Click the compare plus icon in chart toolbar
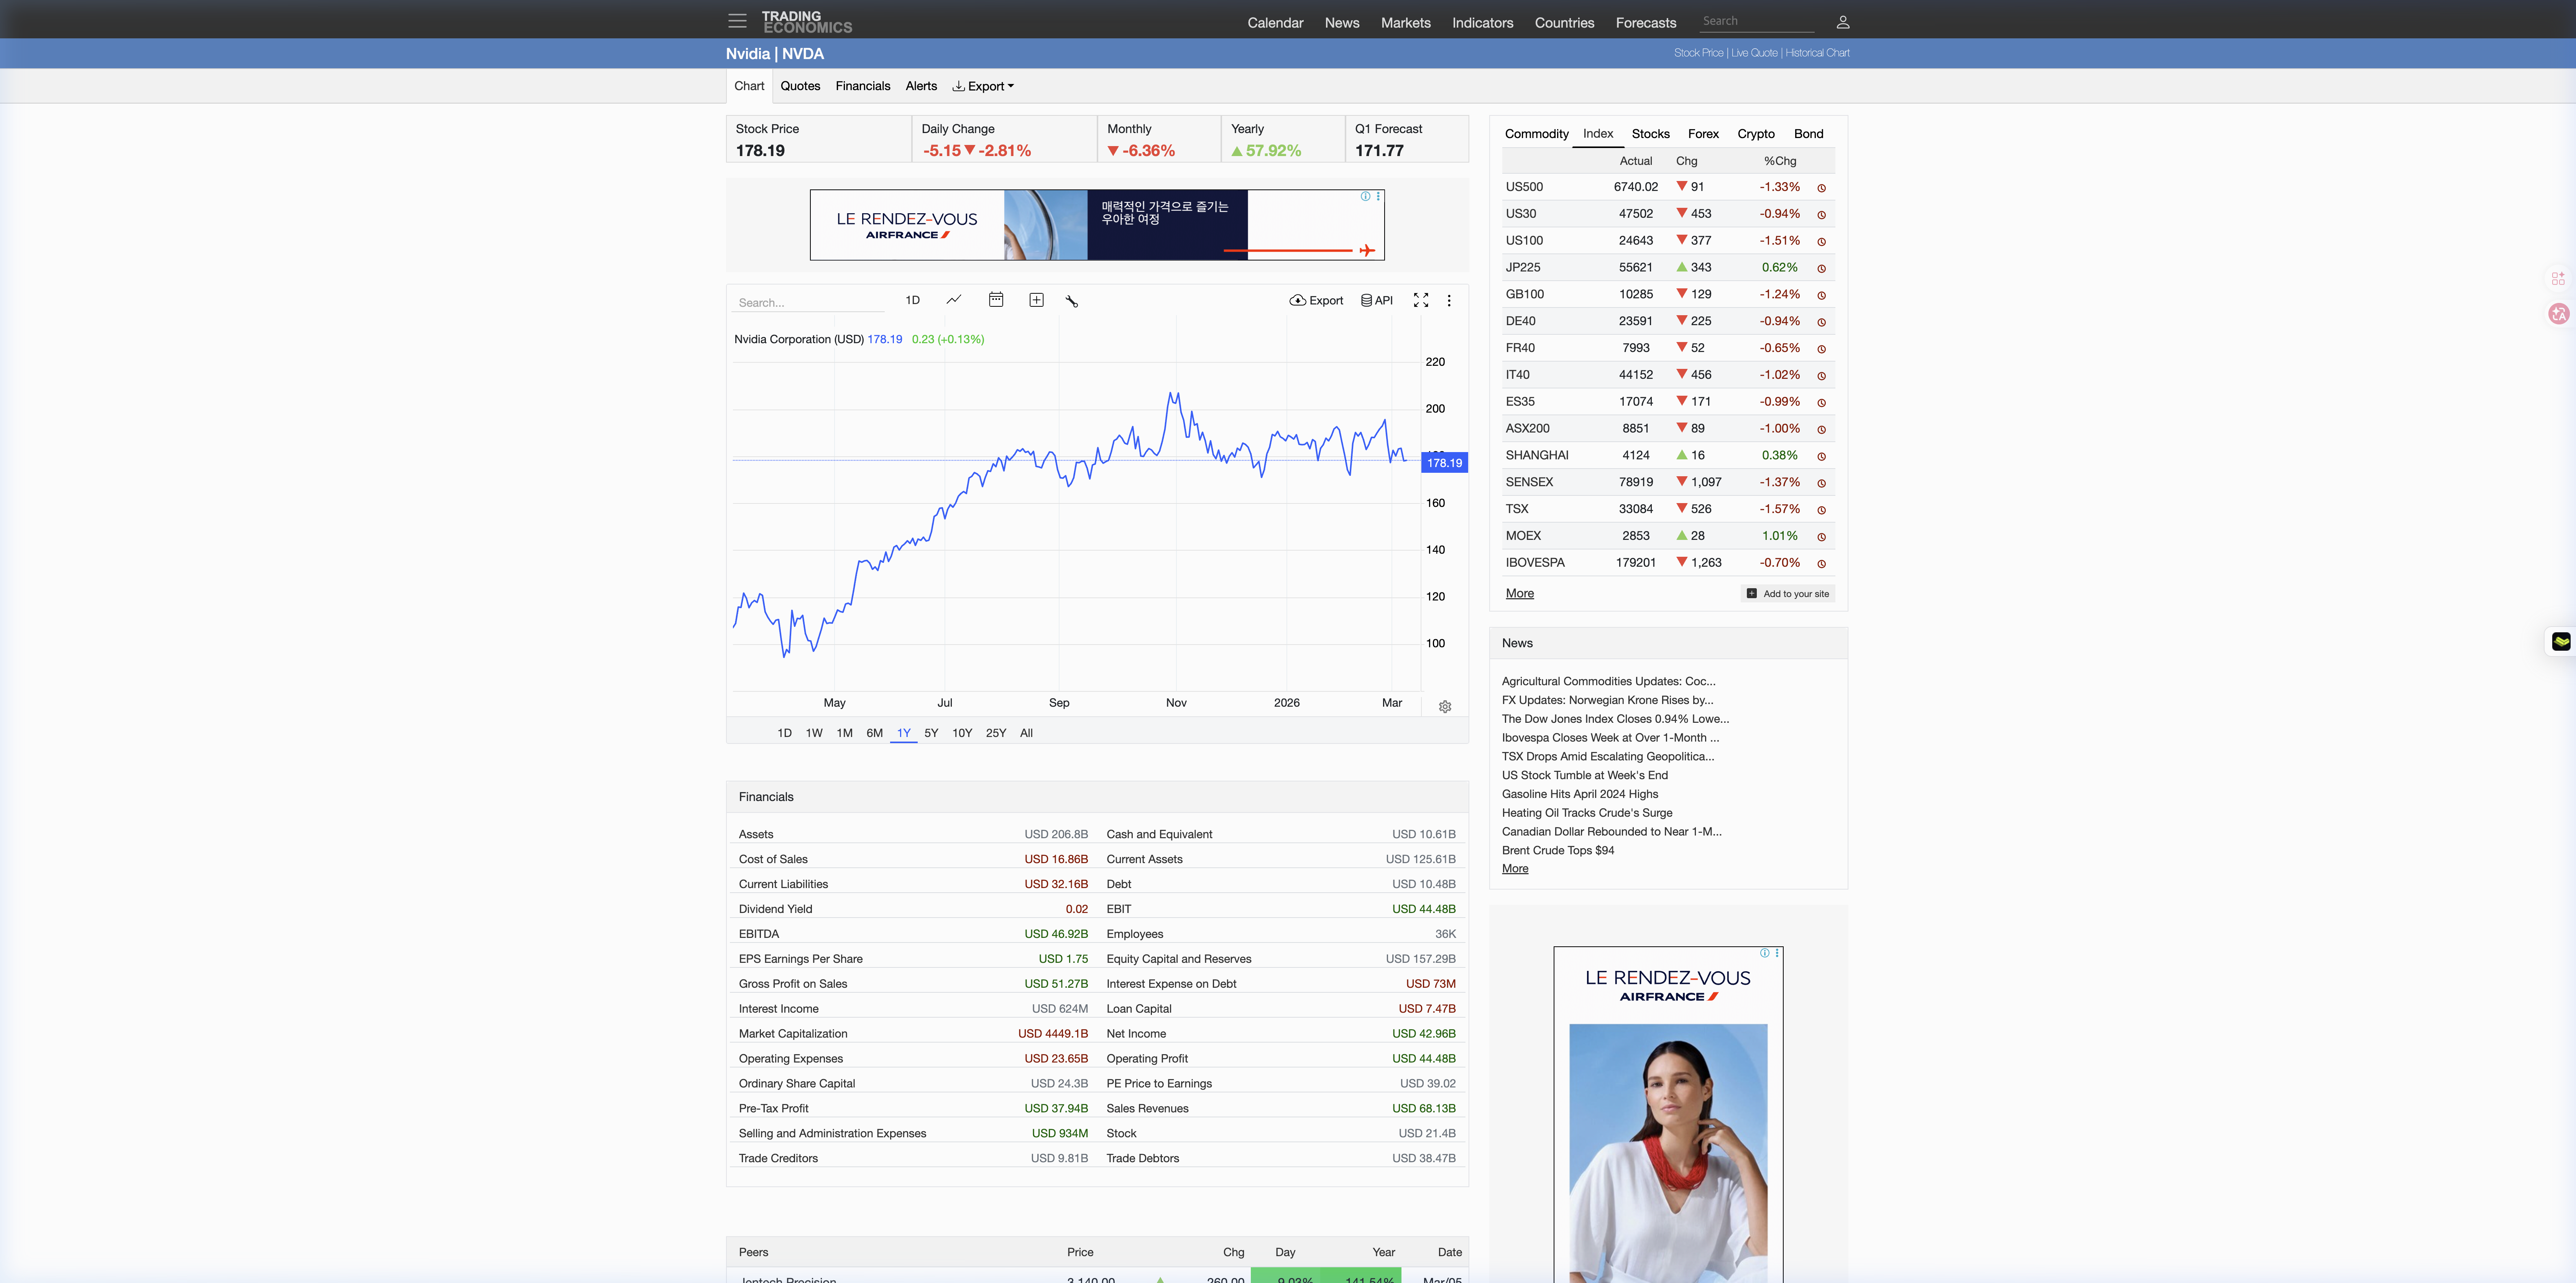 tap(1036, 300)
